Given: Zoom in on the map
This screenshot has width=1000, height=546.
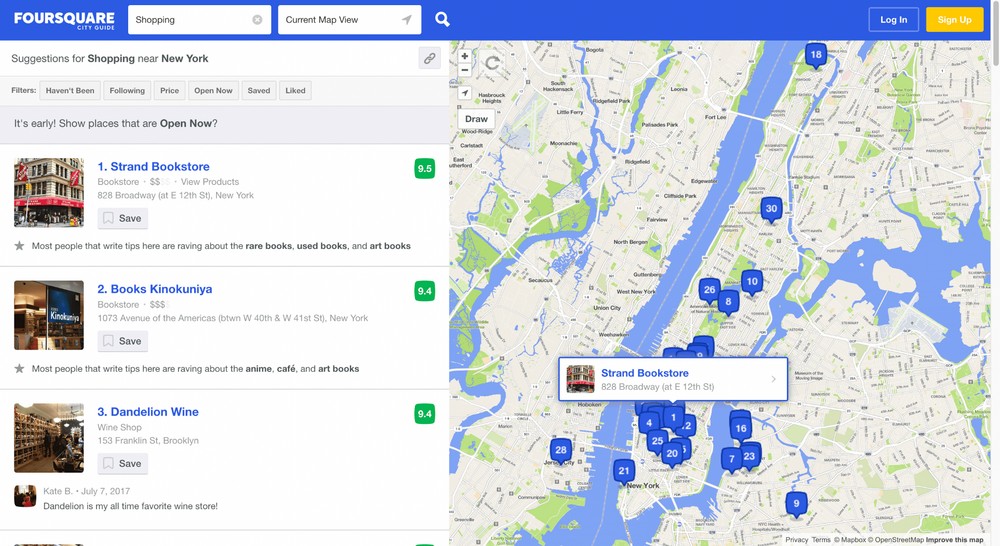Looking at the screenshot, I should [x=465, y=56].
